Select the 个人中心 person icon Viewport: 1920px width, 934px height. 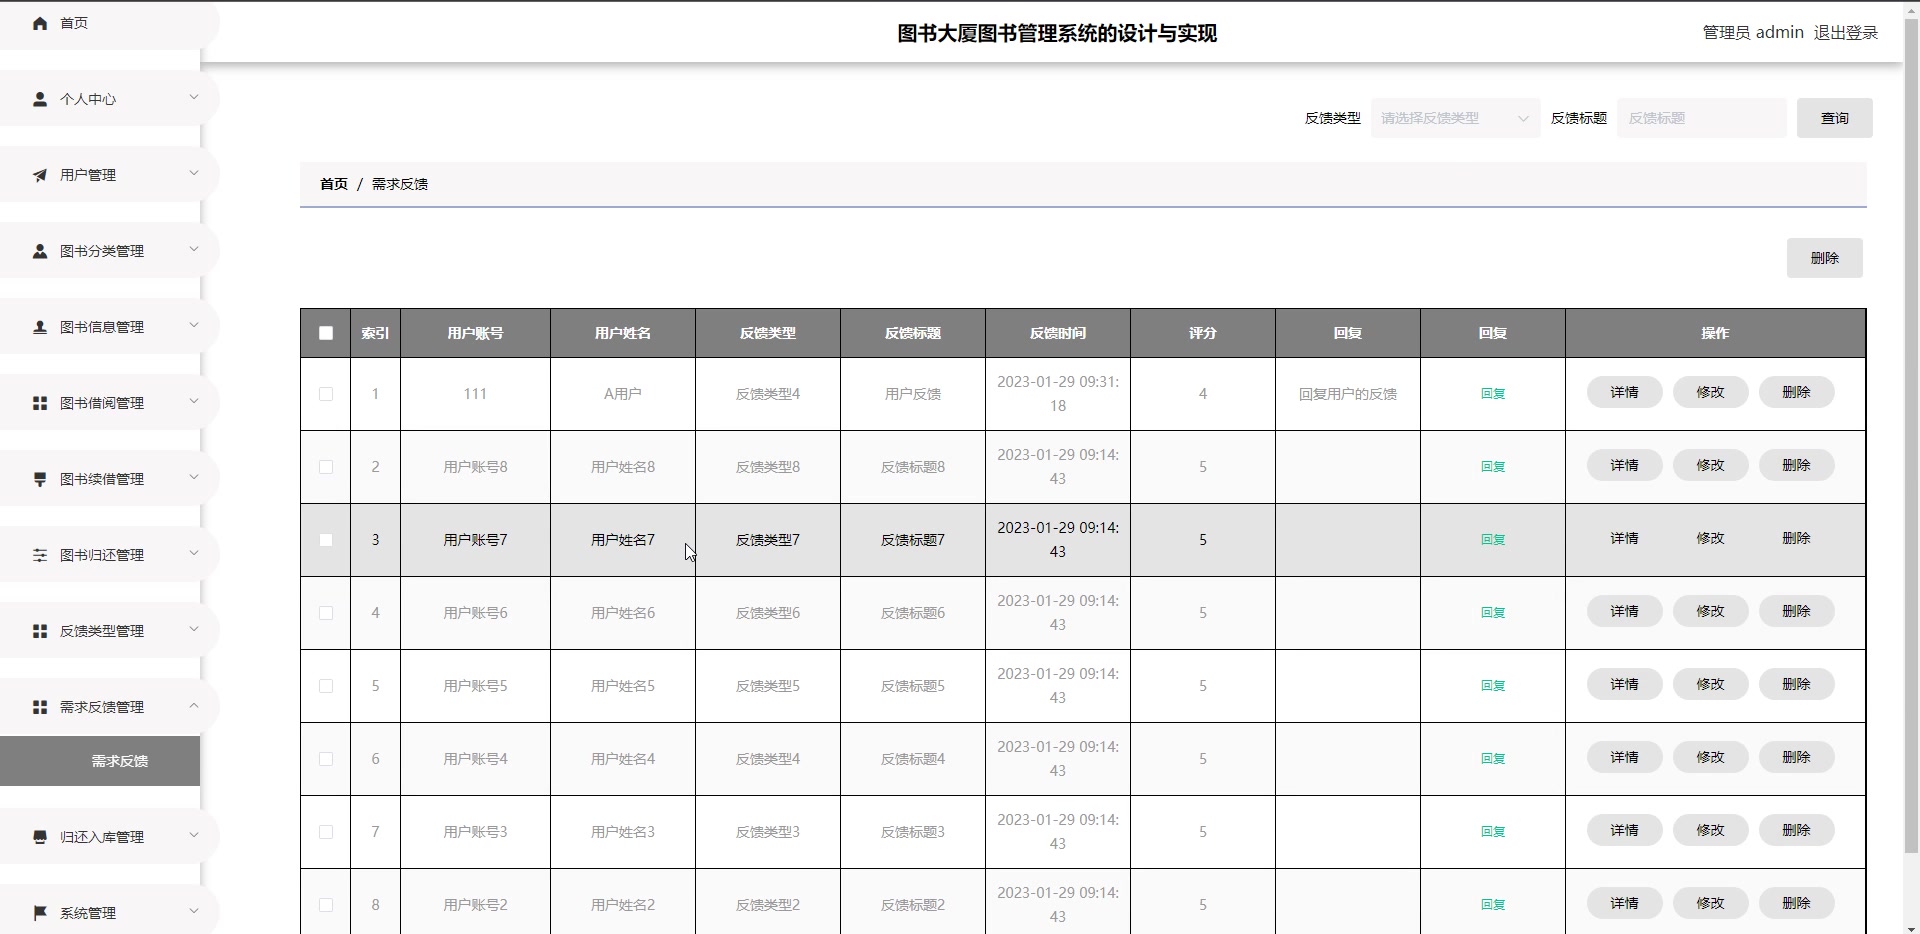(40, 98)
